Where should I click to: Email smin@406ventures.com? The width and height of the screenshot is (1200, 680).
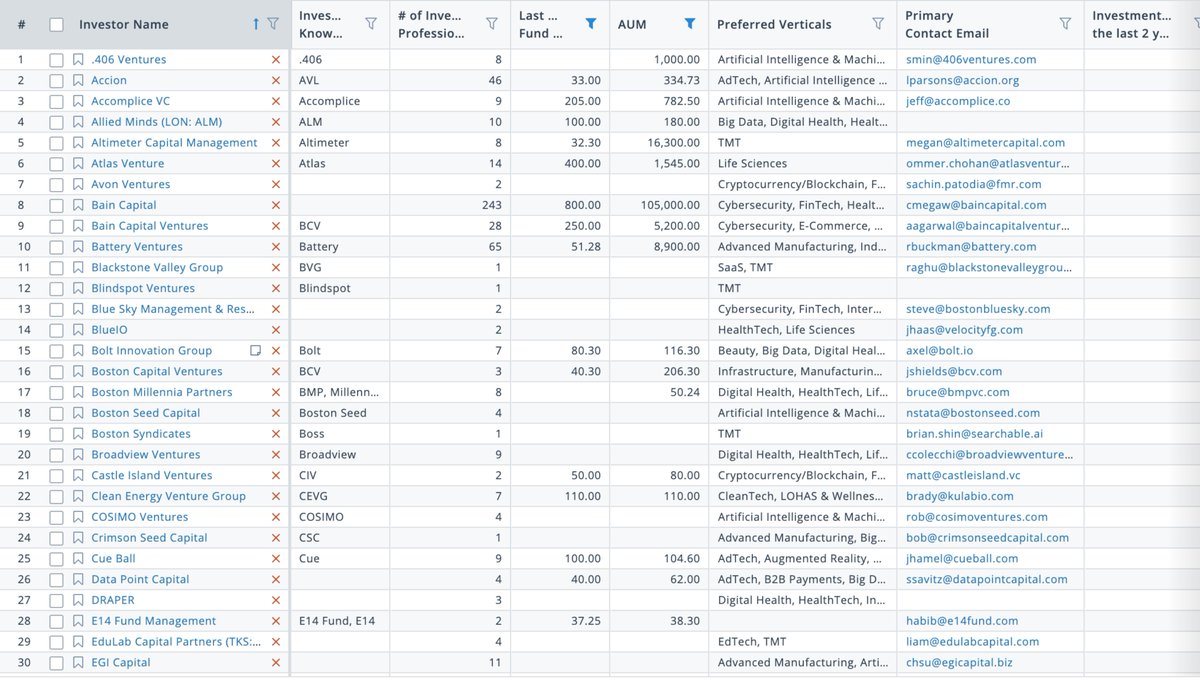pyautogui.click(x=971, y=60)
